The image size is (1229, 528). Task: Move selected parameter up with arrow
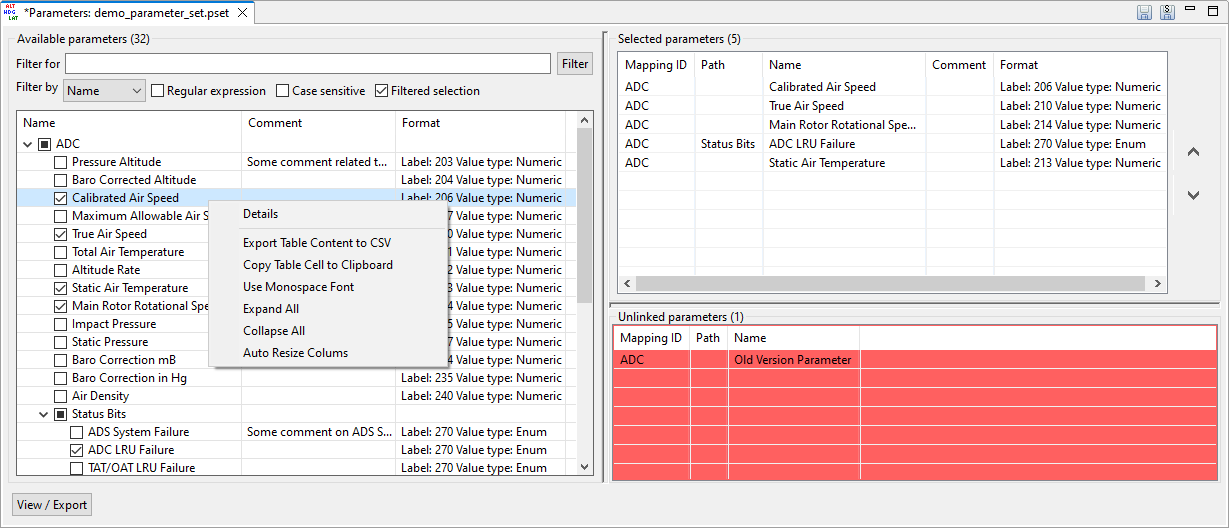tap(1193, 153)
